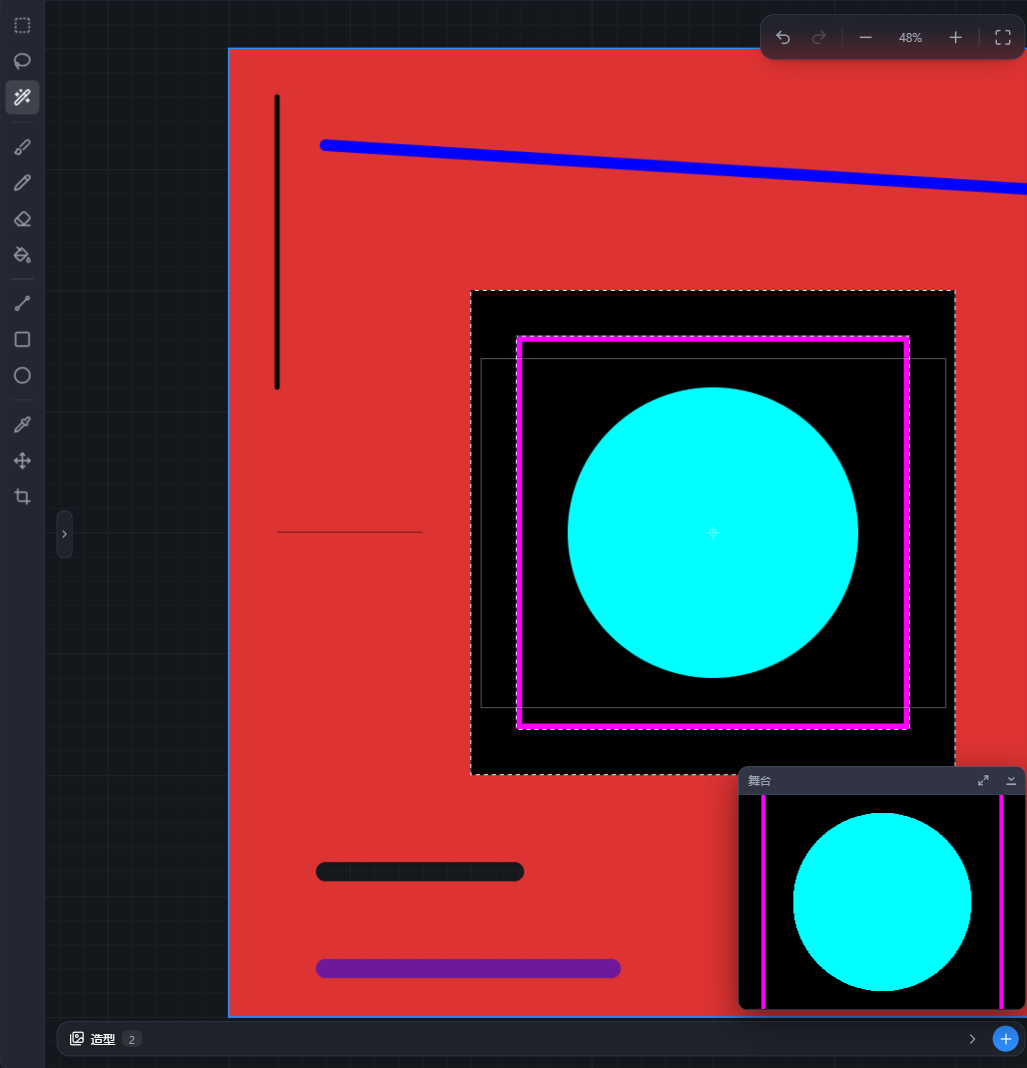Select the eraser tool
The height and width of the screenshot is (1068, 1027).
(x=22, y=219)
